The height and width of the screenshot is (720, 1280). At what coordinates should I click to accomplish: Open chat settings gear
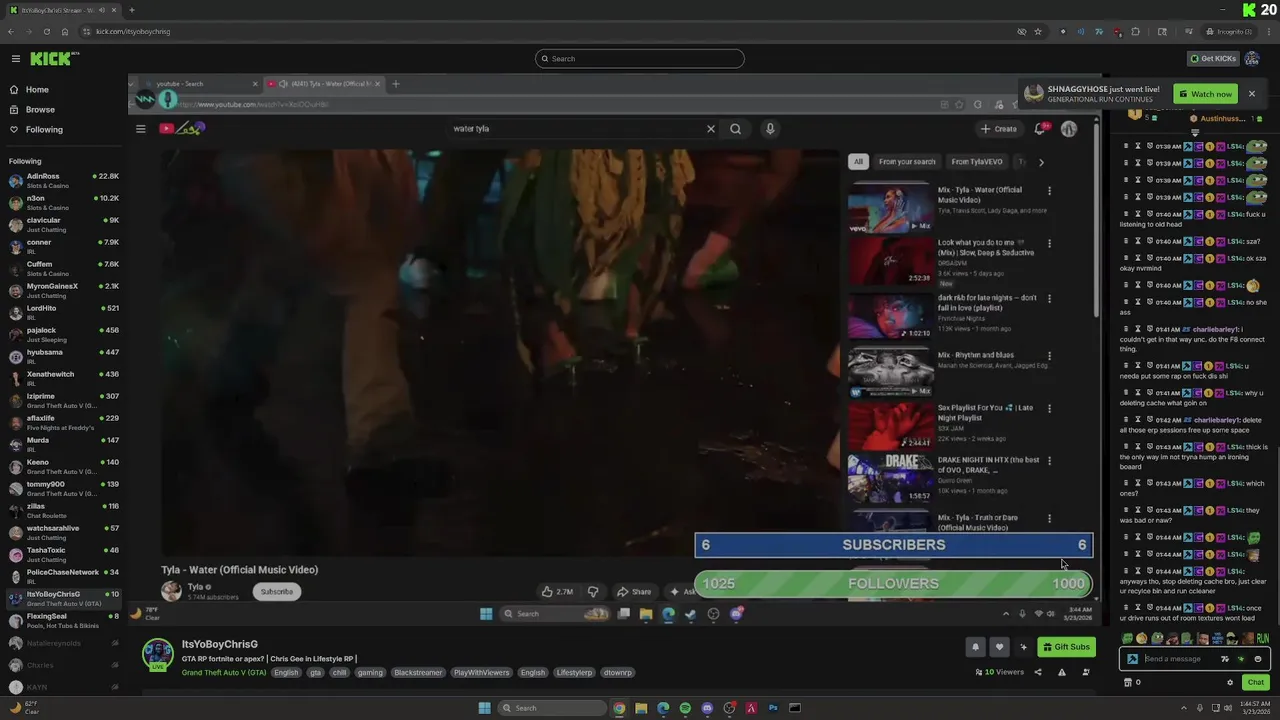pos(1230,683)
